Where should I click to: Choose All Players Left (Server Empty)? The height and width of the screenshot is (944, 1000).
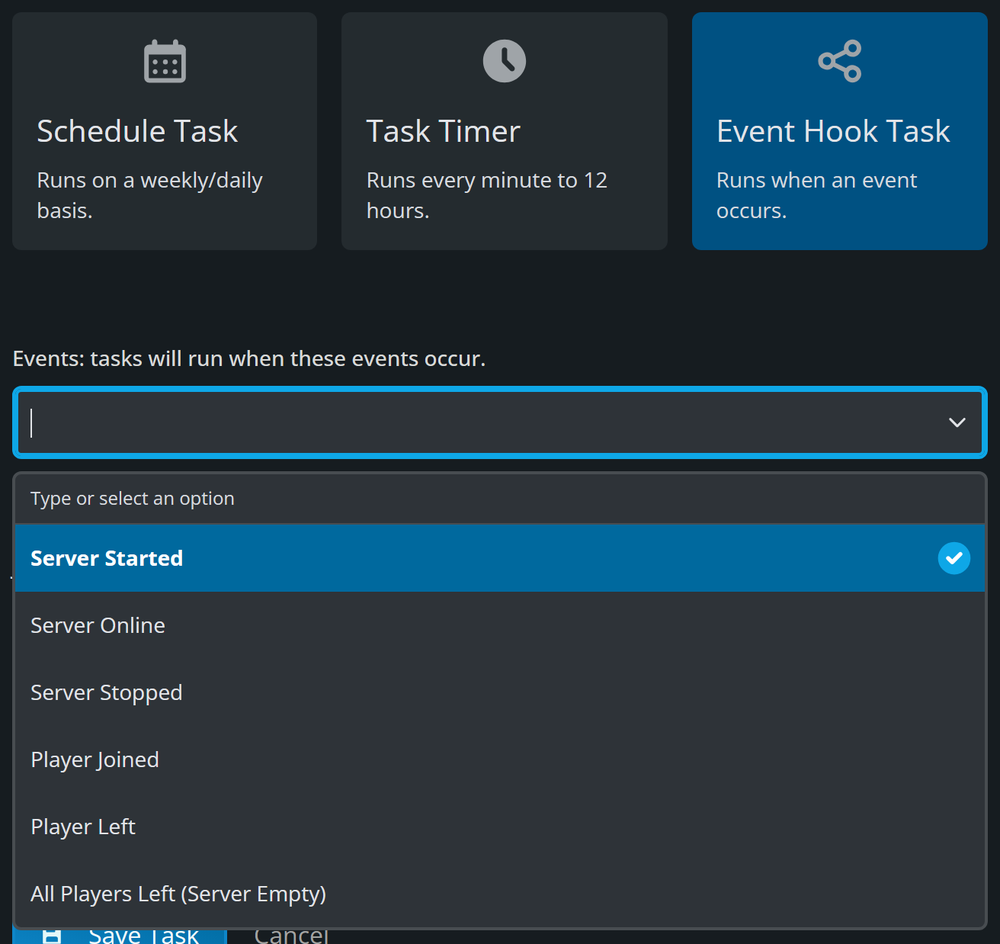(500, 894)
